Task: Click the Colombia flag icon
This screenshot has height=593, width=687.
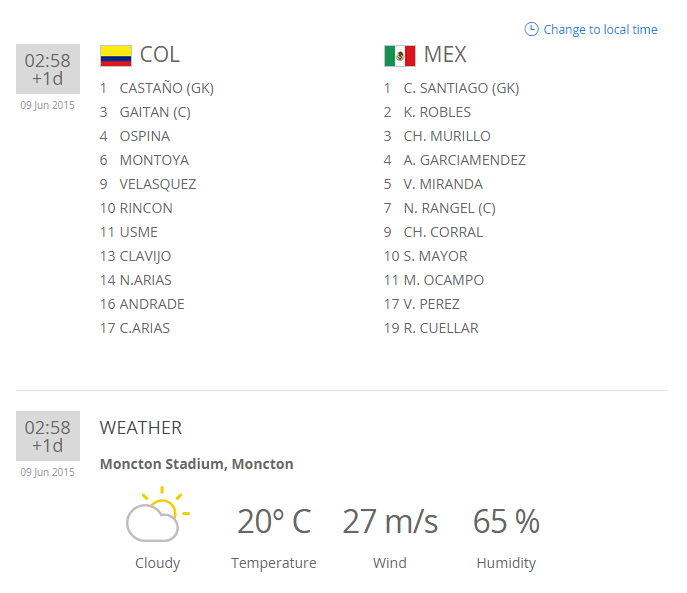Action: click(116, 56)
